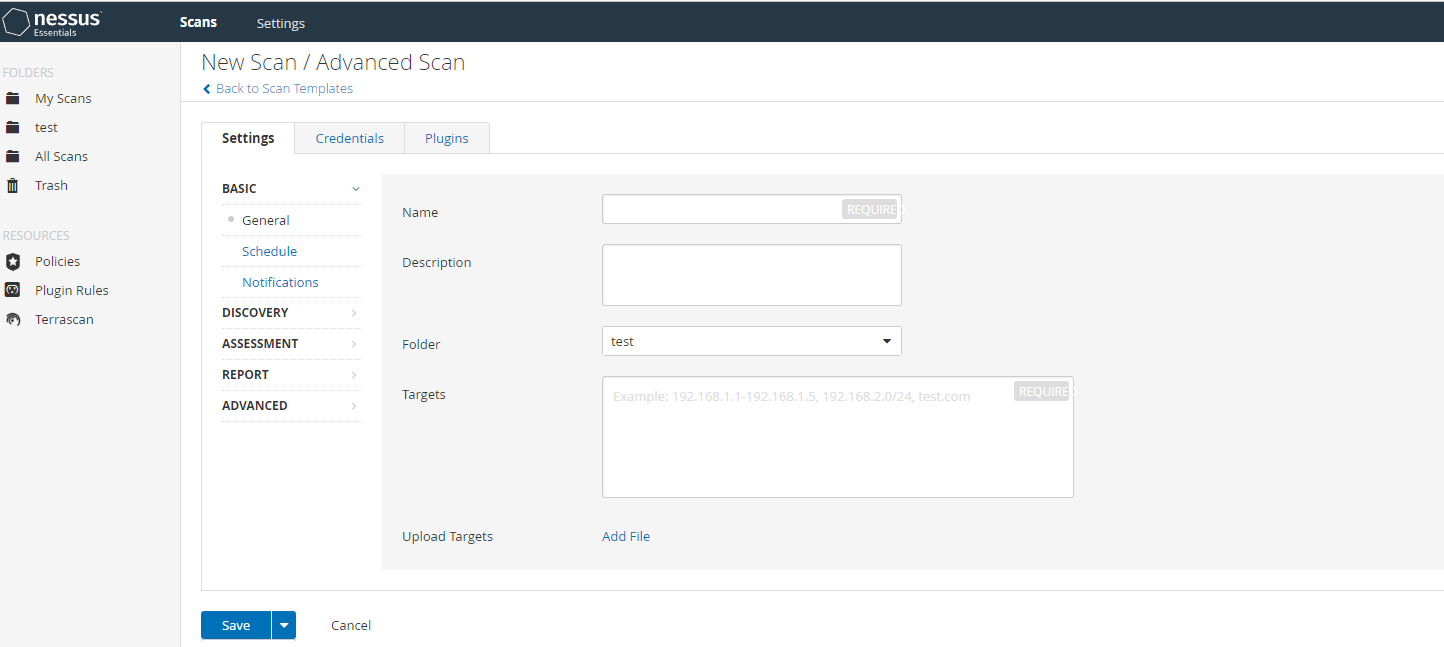Click the Add File upload link
The width and height of the screenshot is (1444, 647).
[625, 536]
